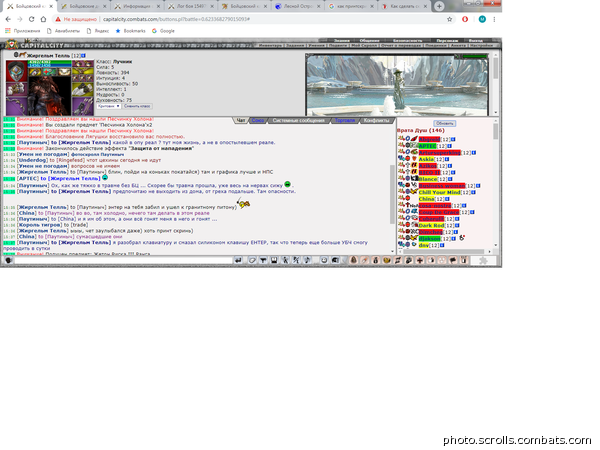This screenshot has height=450, width=600.
Task: Click the browser home button
Action: pos(43,19)
